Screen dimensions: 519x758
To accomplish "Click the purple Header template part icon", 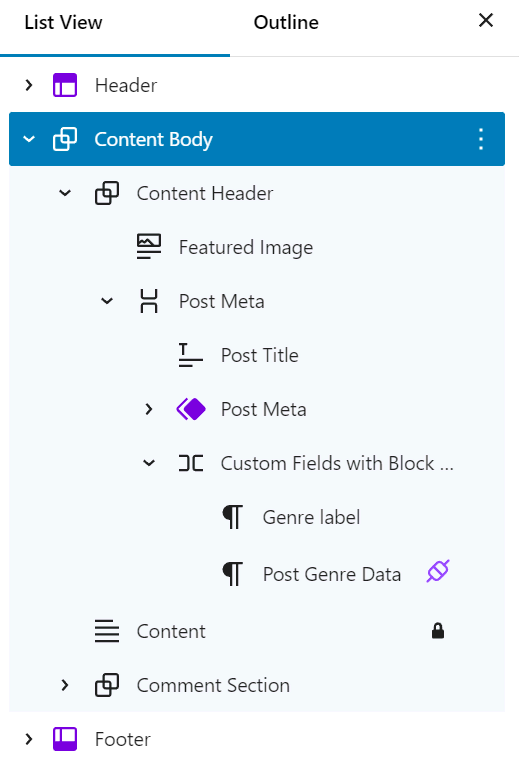I will (65, 85).
